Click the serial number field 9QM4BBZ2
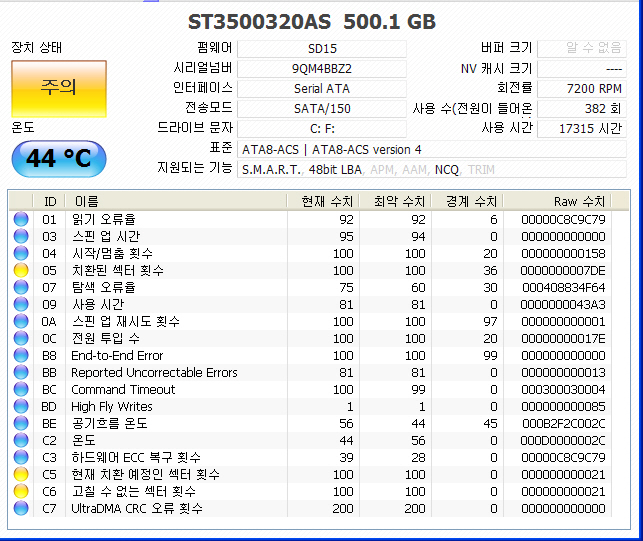The width and height of the screenshot is (643, 541). coord(322,69)
